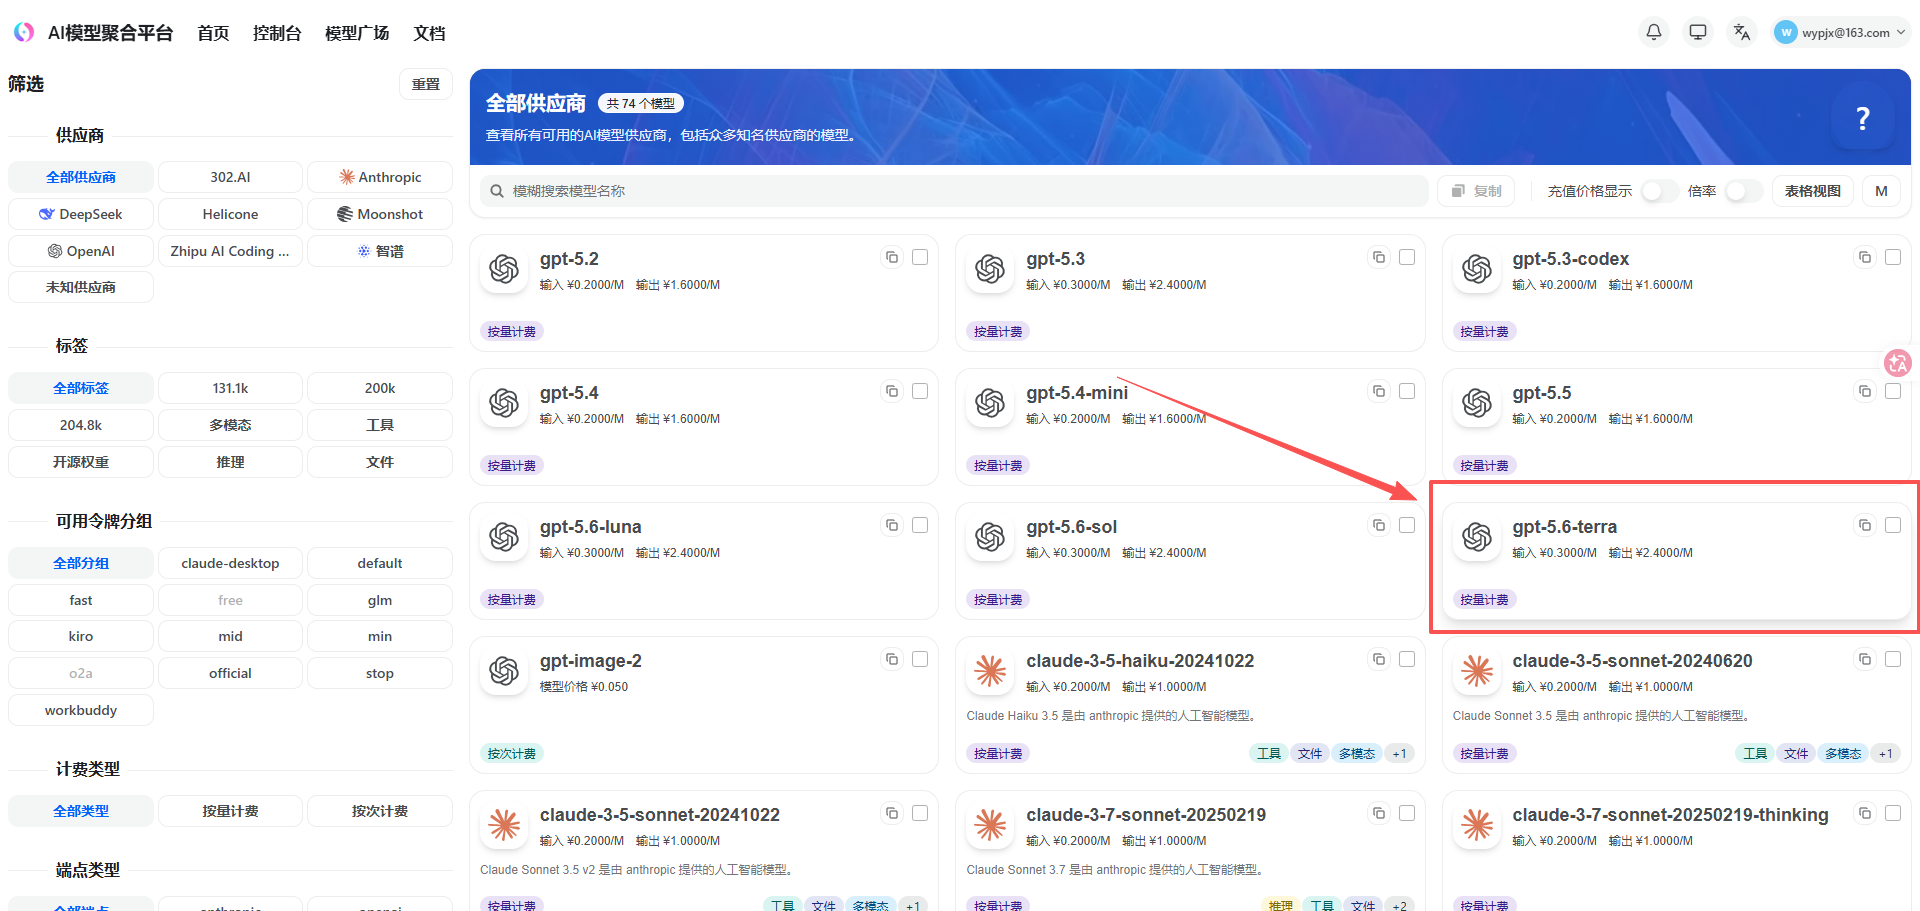Image resolution: width=1920 pixels, height=911 pixels.
Task: Open the language translation icon in header
Action: tap(1742, 32)
